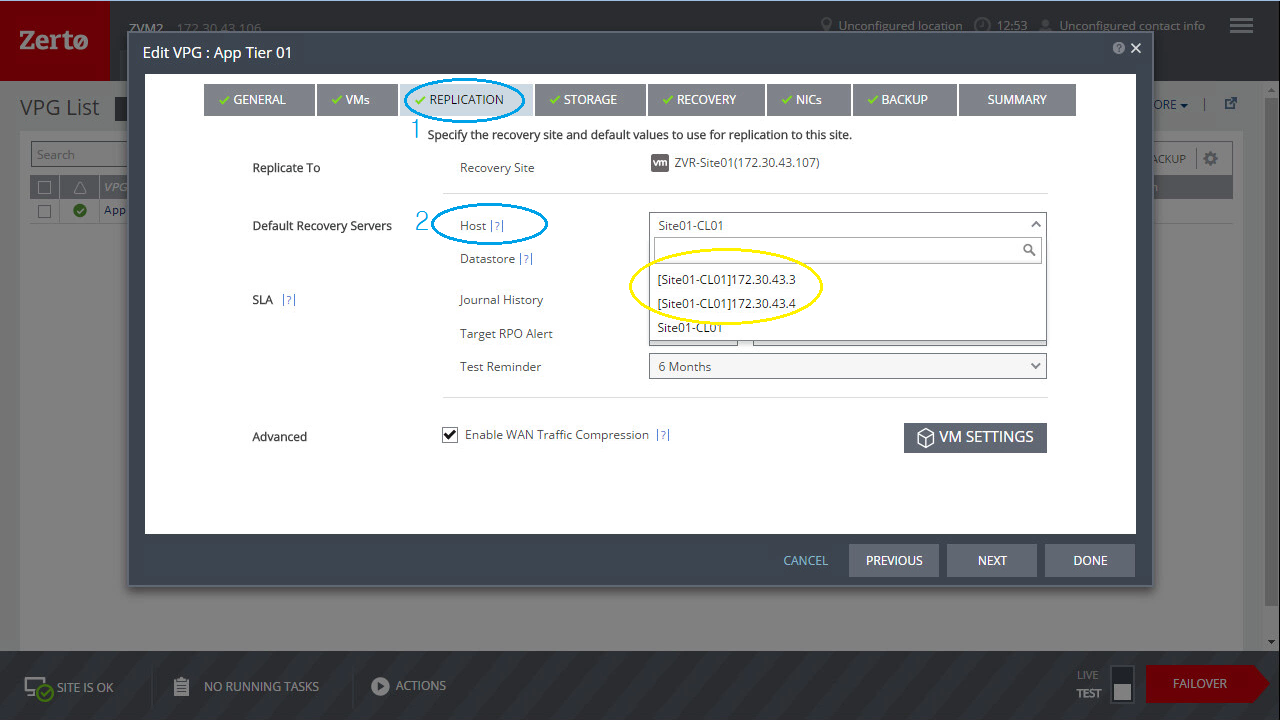Click the red FAILOVER button
Screen dimensions: 1280x720
pos(1199,684)
